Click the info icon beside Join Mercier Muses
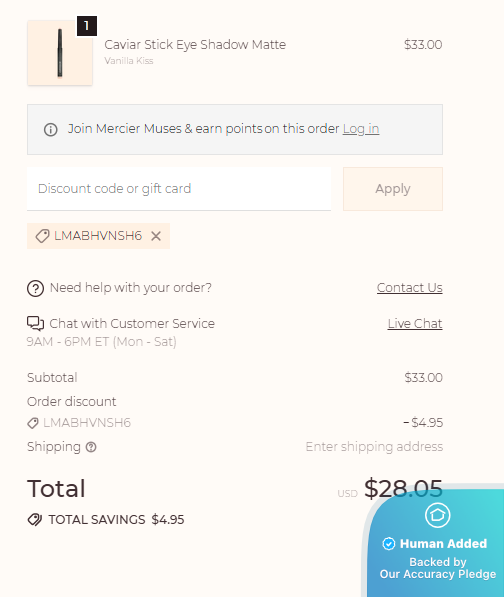 [x=51, y=130]
